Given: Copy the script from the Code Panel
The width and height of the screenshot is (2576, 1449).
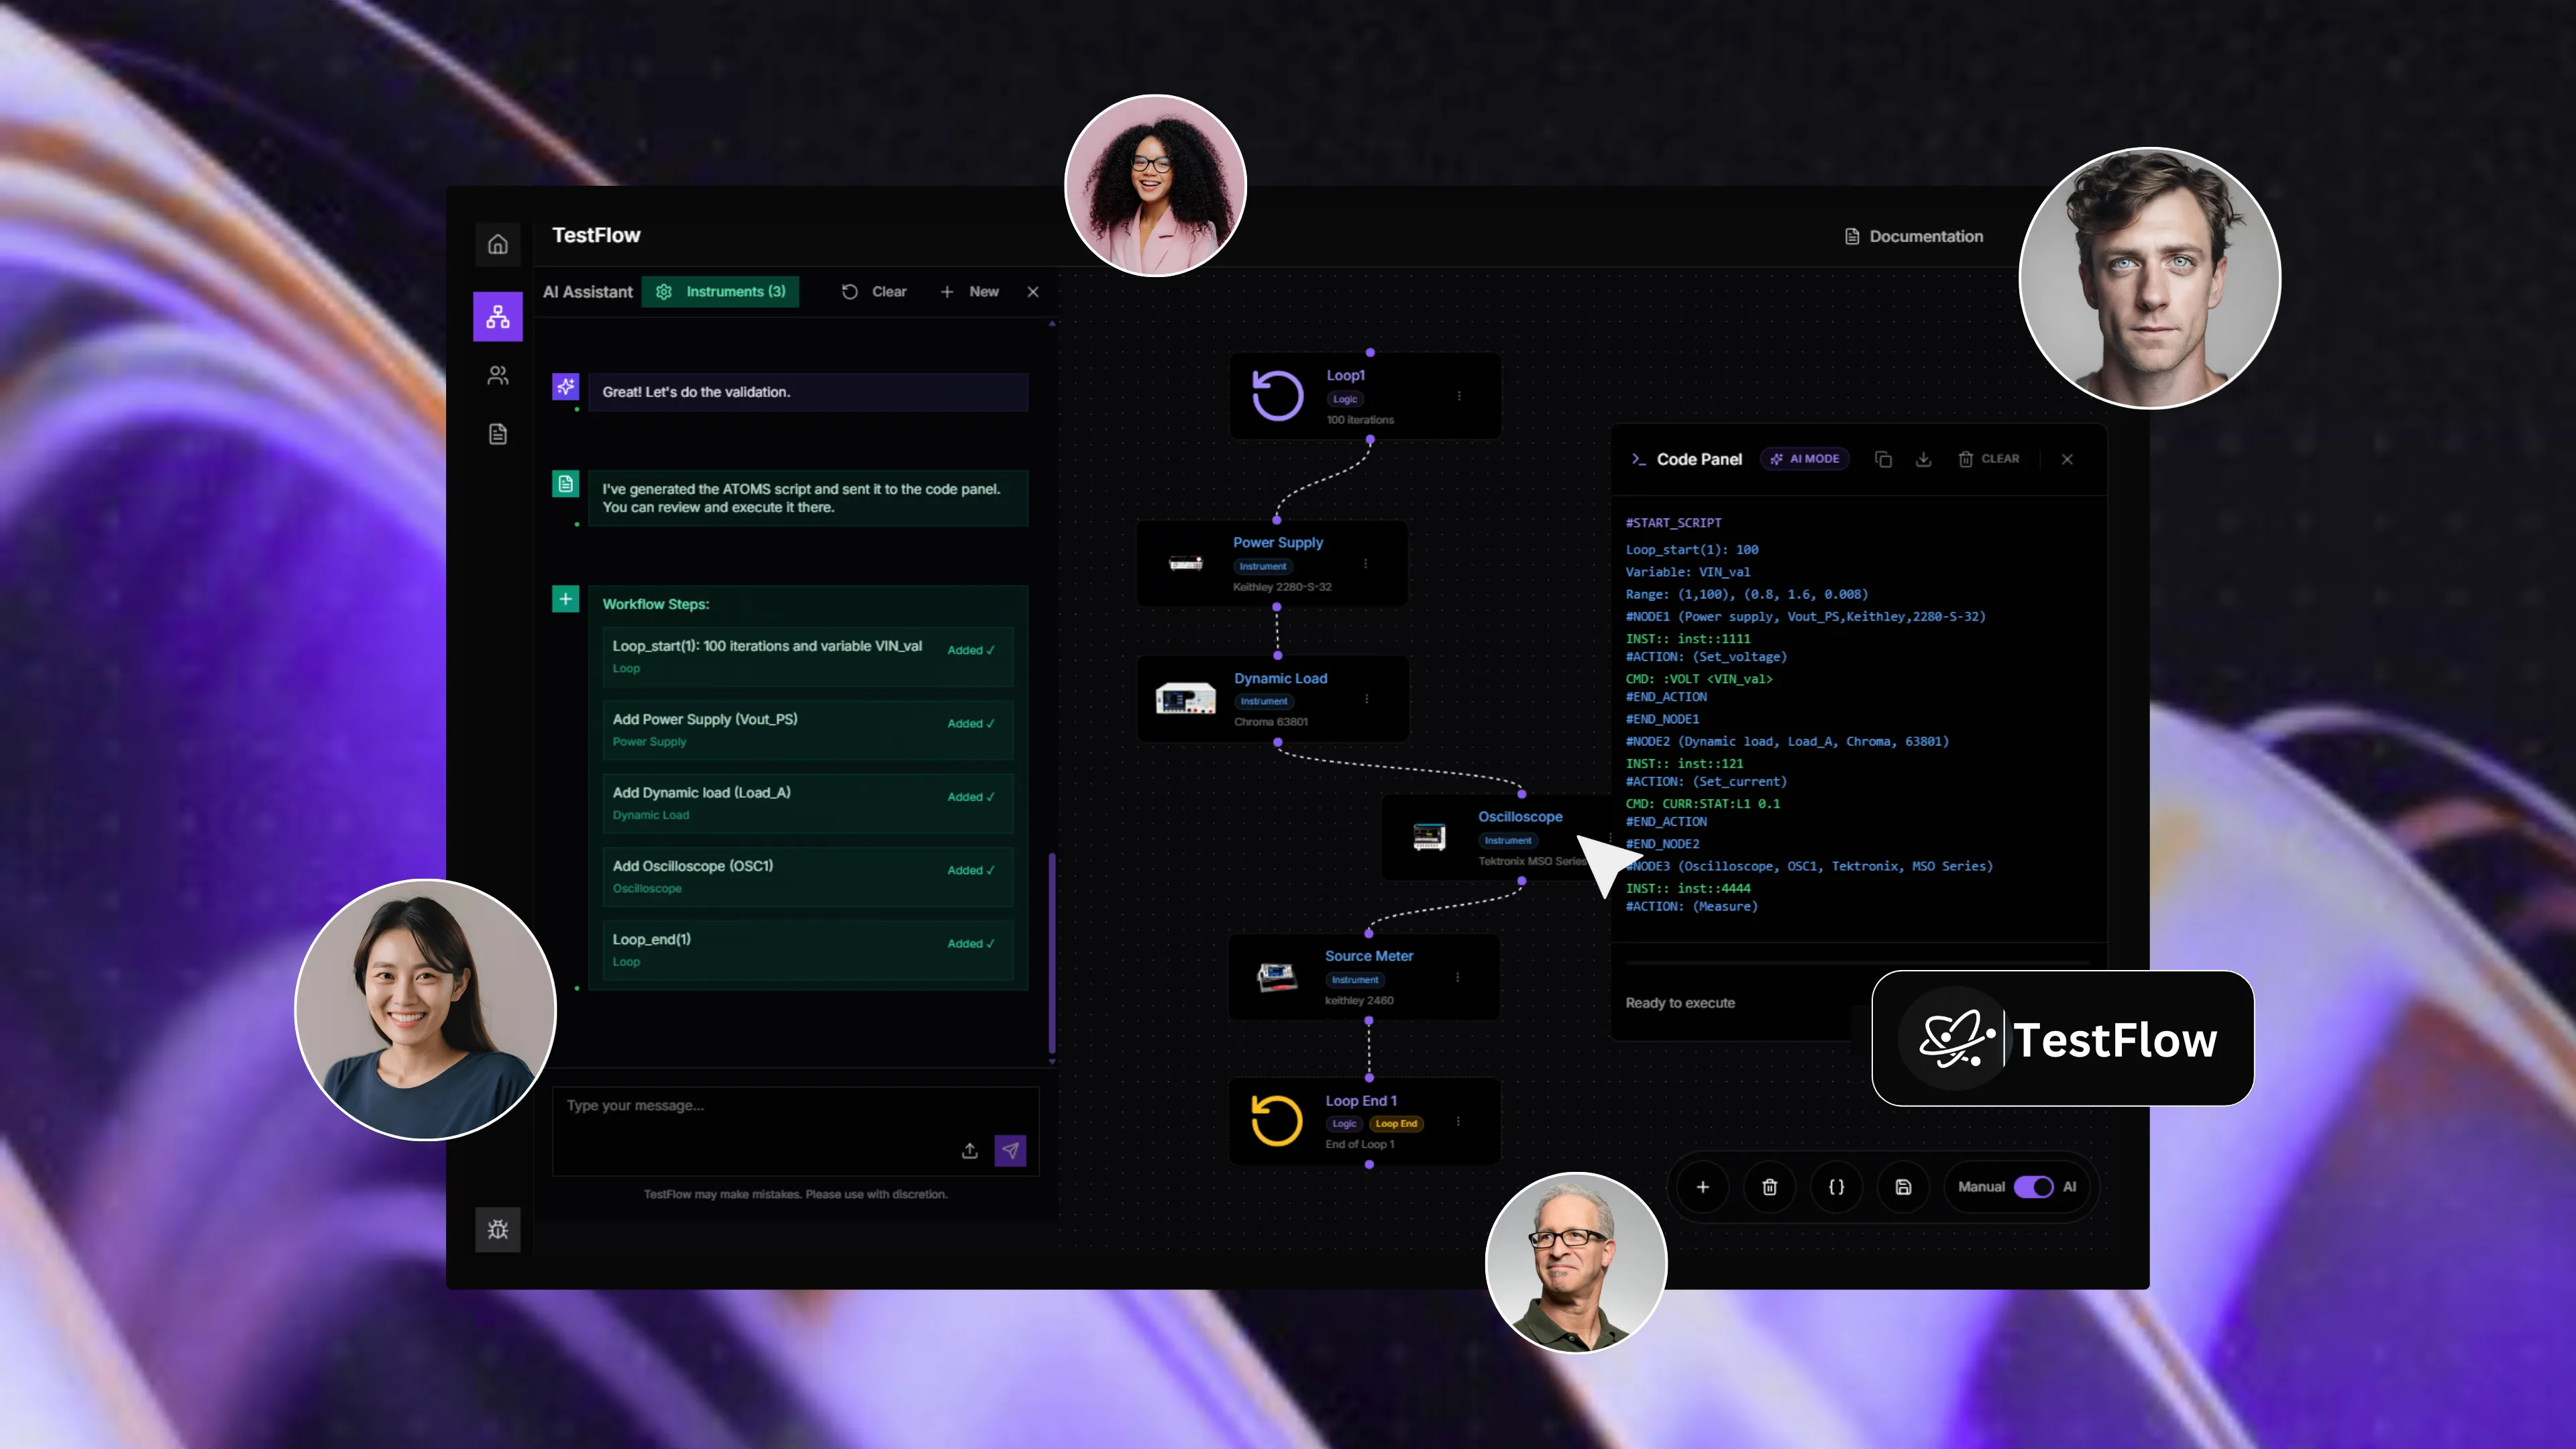Looking at the screenshot, I should click(x=1884, y=459).
